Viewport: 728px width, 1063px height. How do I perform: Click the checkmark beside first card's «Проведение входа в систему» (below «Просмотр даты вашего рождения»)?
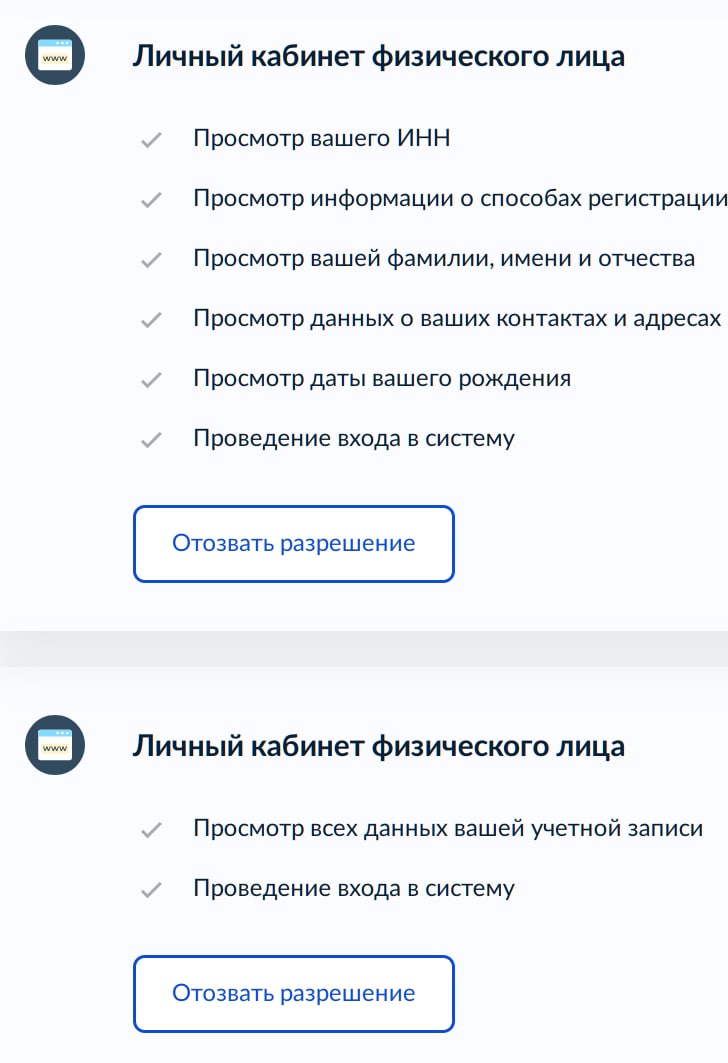click(x=151, y=440)
